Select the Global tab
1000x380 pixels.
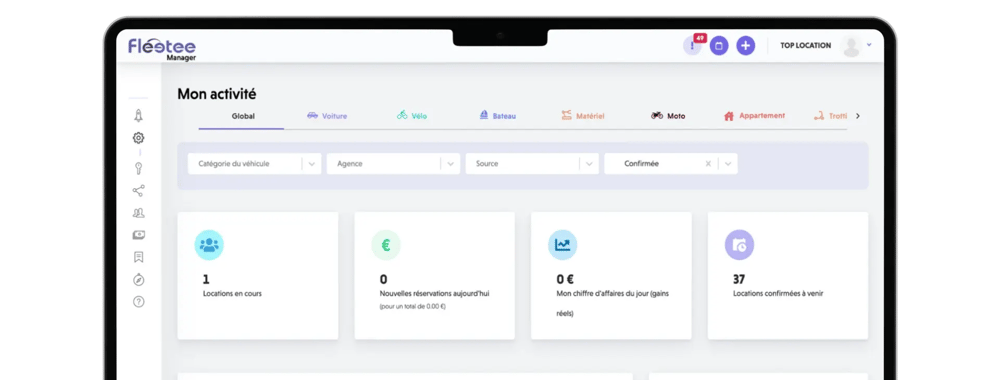[x=243, y=116]
